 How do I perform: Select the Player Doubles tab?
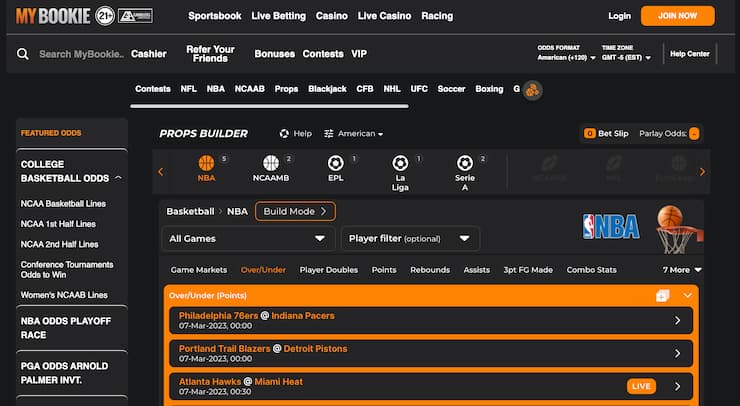pyautogui.click(x=328, y=270)
